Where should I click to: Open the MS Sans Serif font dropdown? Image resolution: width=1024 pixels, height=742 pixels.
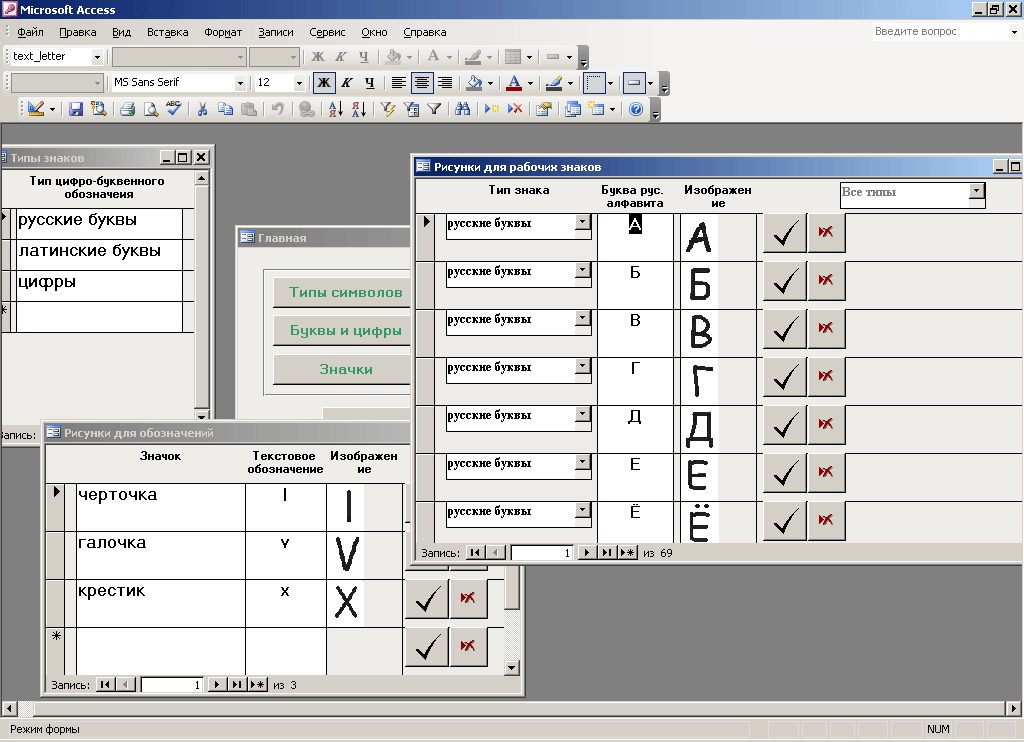click(241, 83)
